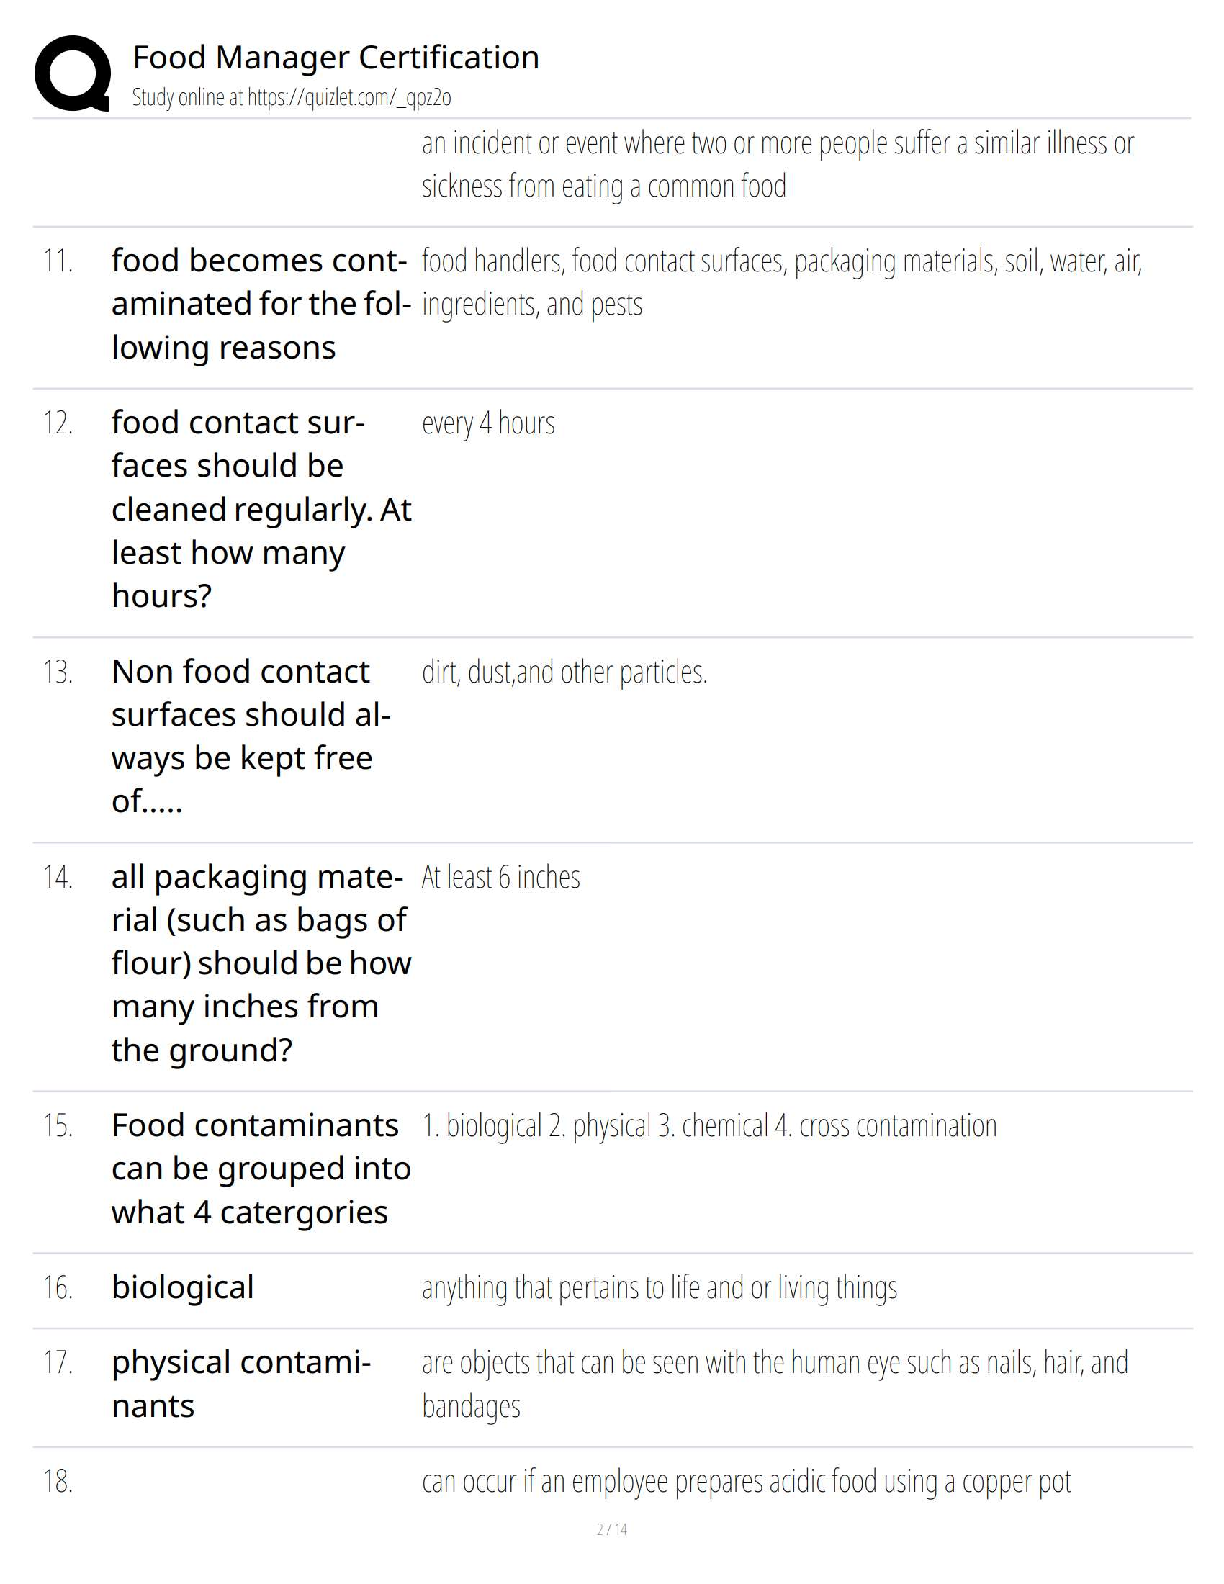The image size is (1224, 1584).
Task: Open the quizlet.com study online link
Action: [291, 97]
